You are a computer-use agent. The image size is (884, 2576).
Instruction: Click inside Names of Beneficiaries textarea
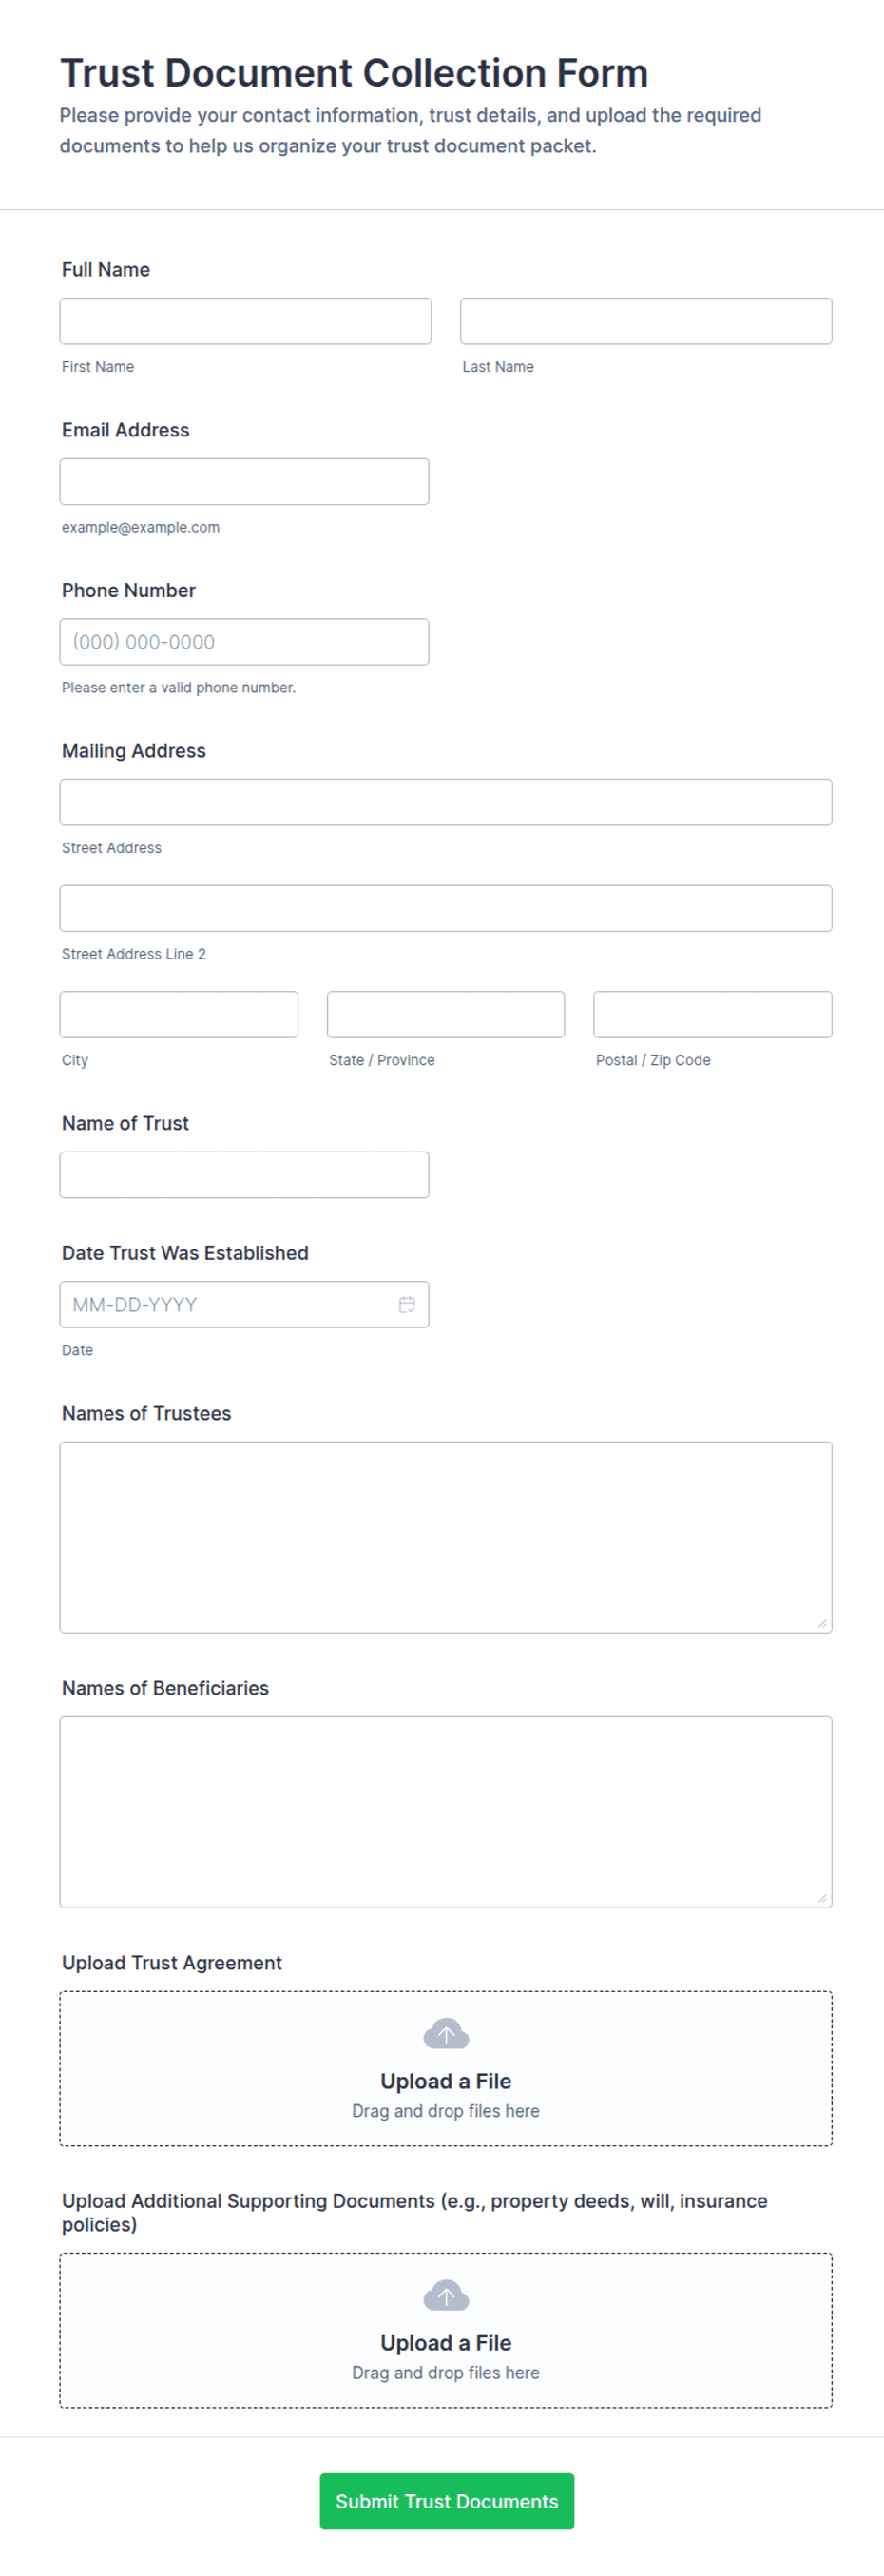(x=446, y=1812)
